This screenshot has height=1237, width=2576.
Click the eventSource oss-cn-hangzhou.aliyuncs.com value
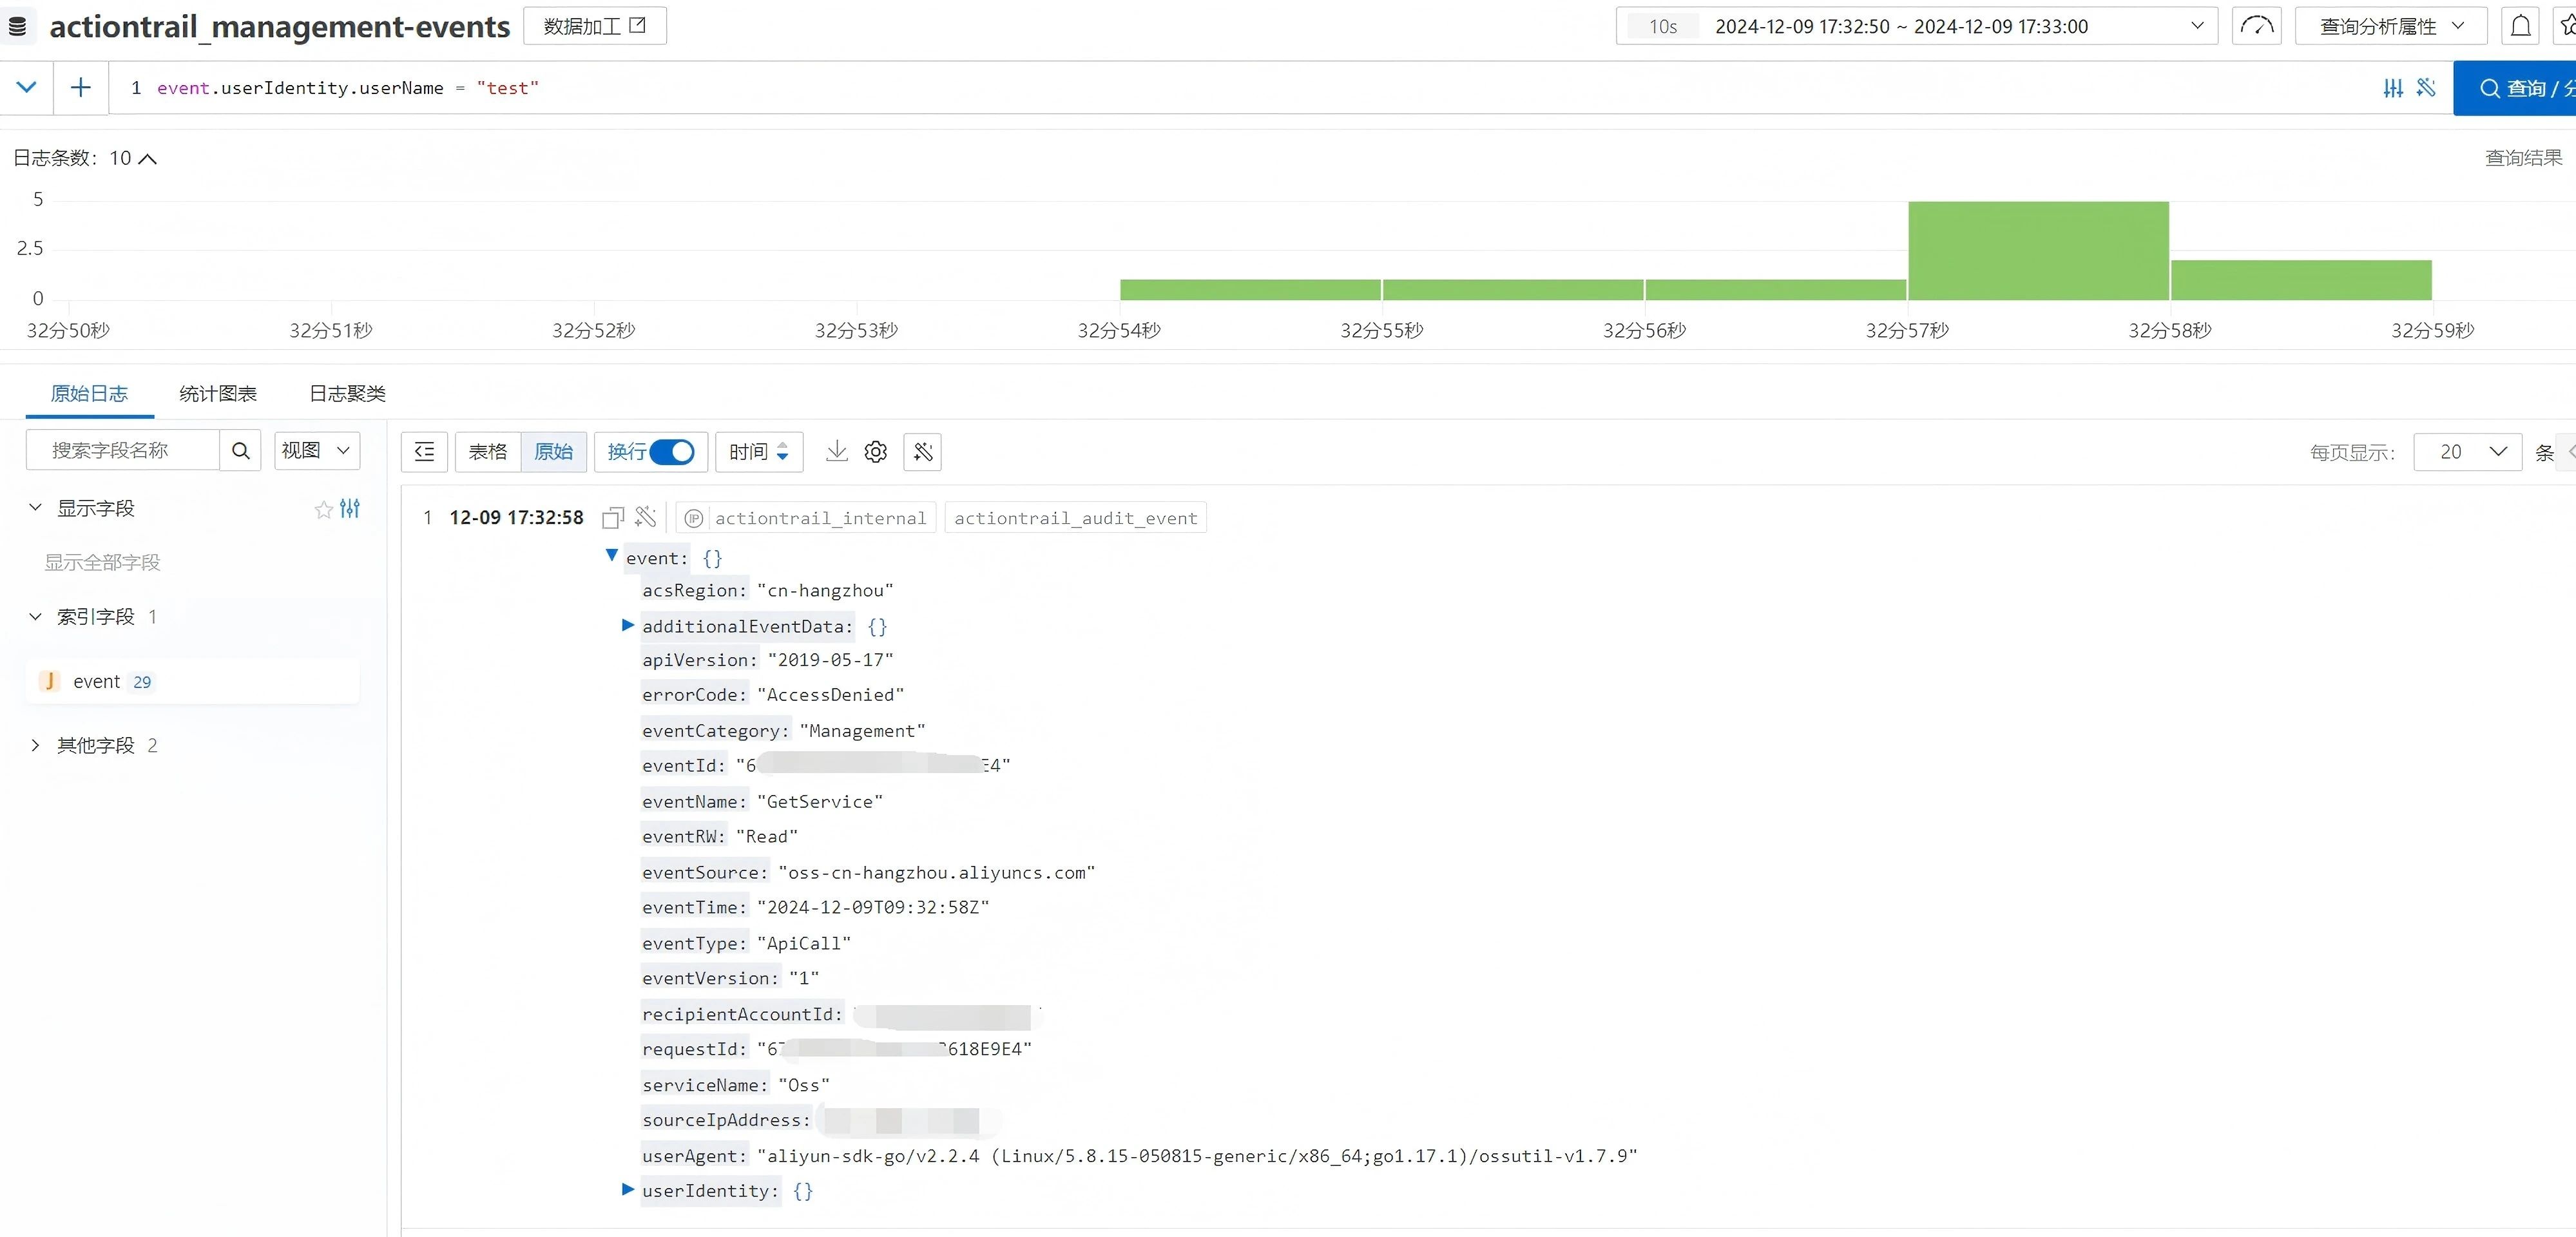pyautogui.click(x=937, y=873)
